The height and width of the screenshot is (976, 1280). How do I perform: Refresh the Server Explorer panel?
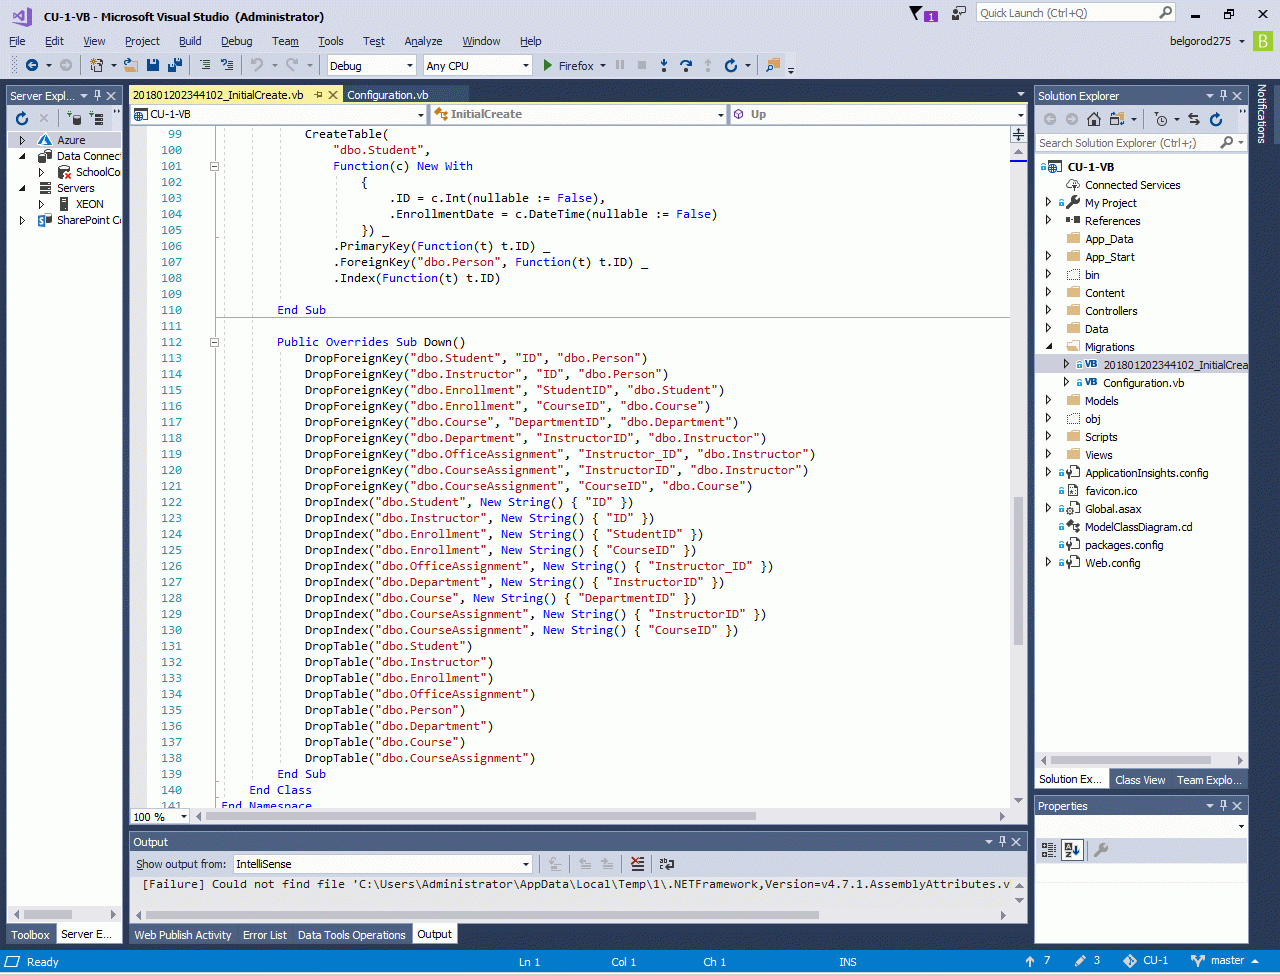(x=22, y=118)
